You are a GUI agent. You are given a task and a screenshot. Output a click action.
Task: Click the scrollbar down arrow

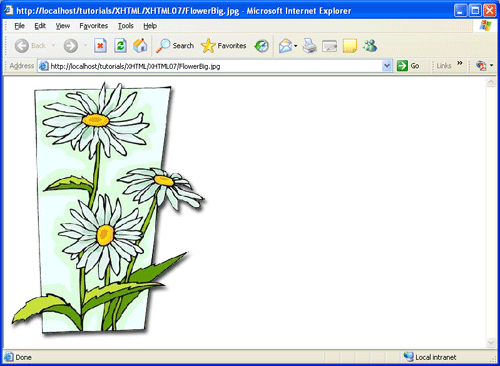pos(491,343)
